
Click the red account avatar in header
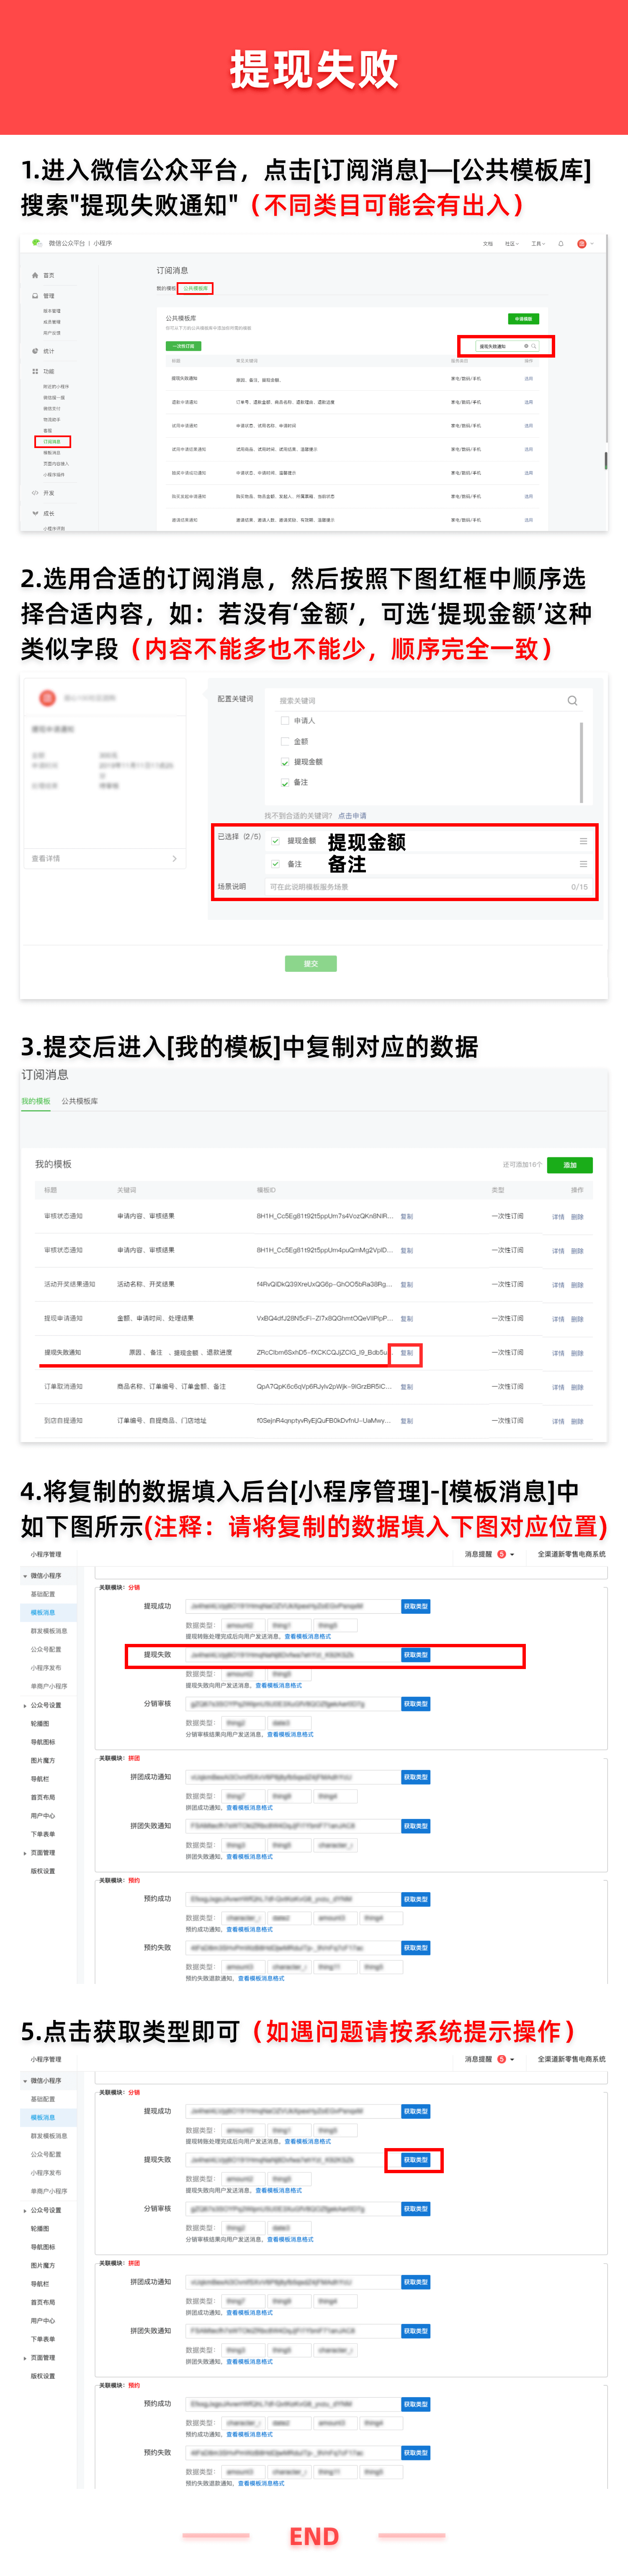[x=581, y=243]
